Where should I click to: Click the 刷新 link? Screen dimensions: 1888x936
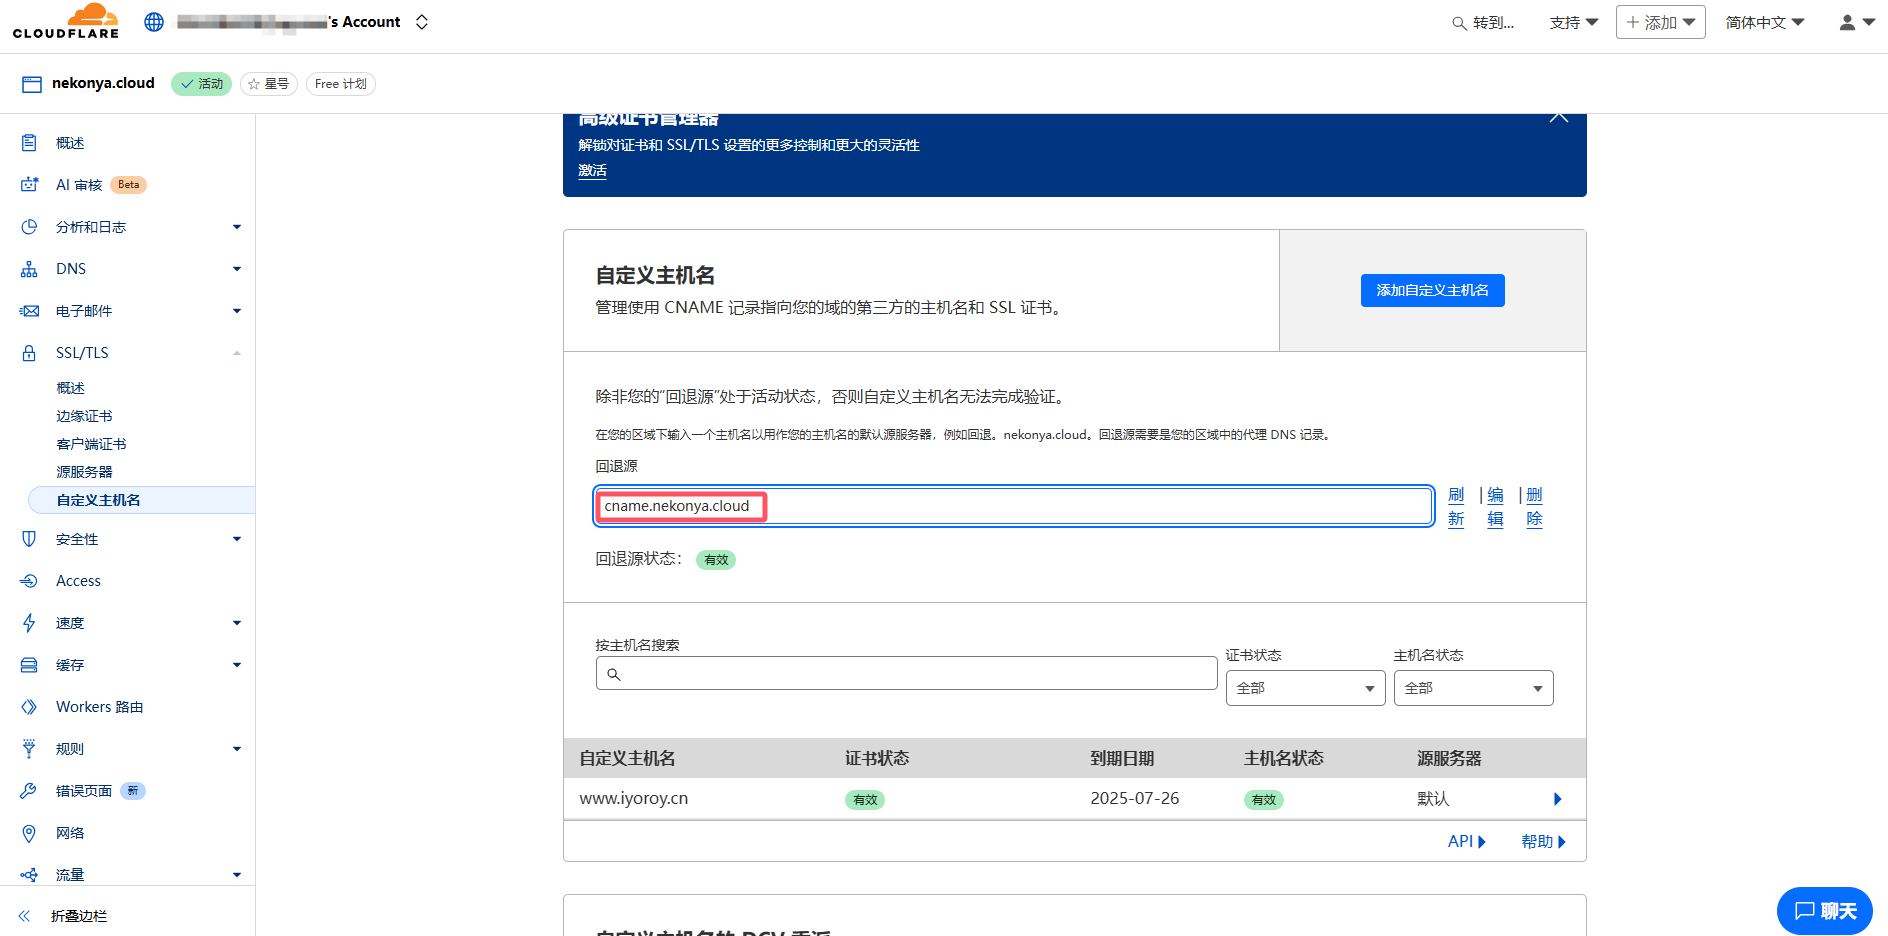(x=1456, y=507)
